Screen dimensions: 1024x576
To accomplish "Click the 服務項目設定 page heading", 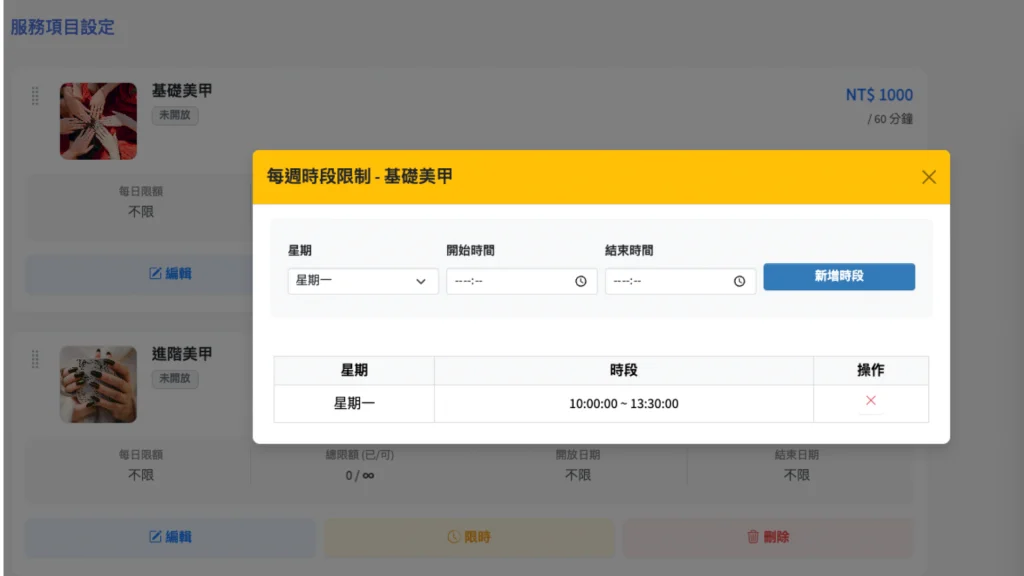I will tap(62, 27).
